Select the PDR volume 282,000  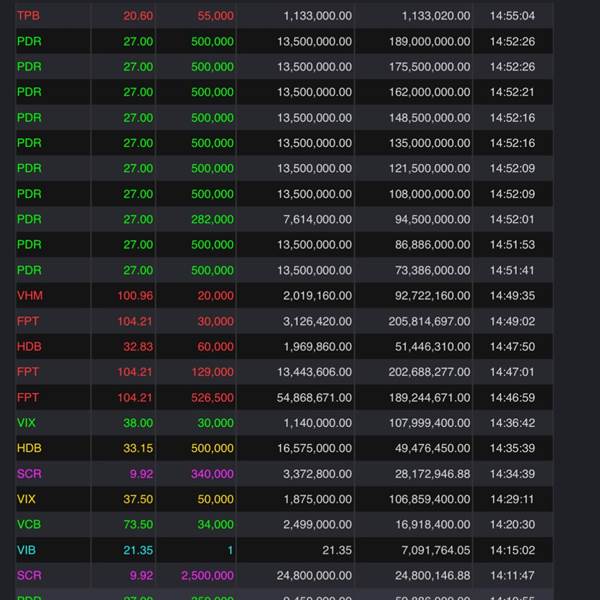[212, 219]
